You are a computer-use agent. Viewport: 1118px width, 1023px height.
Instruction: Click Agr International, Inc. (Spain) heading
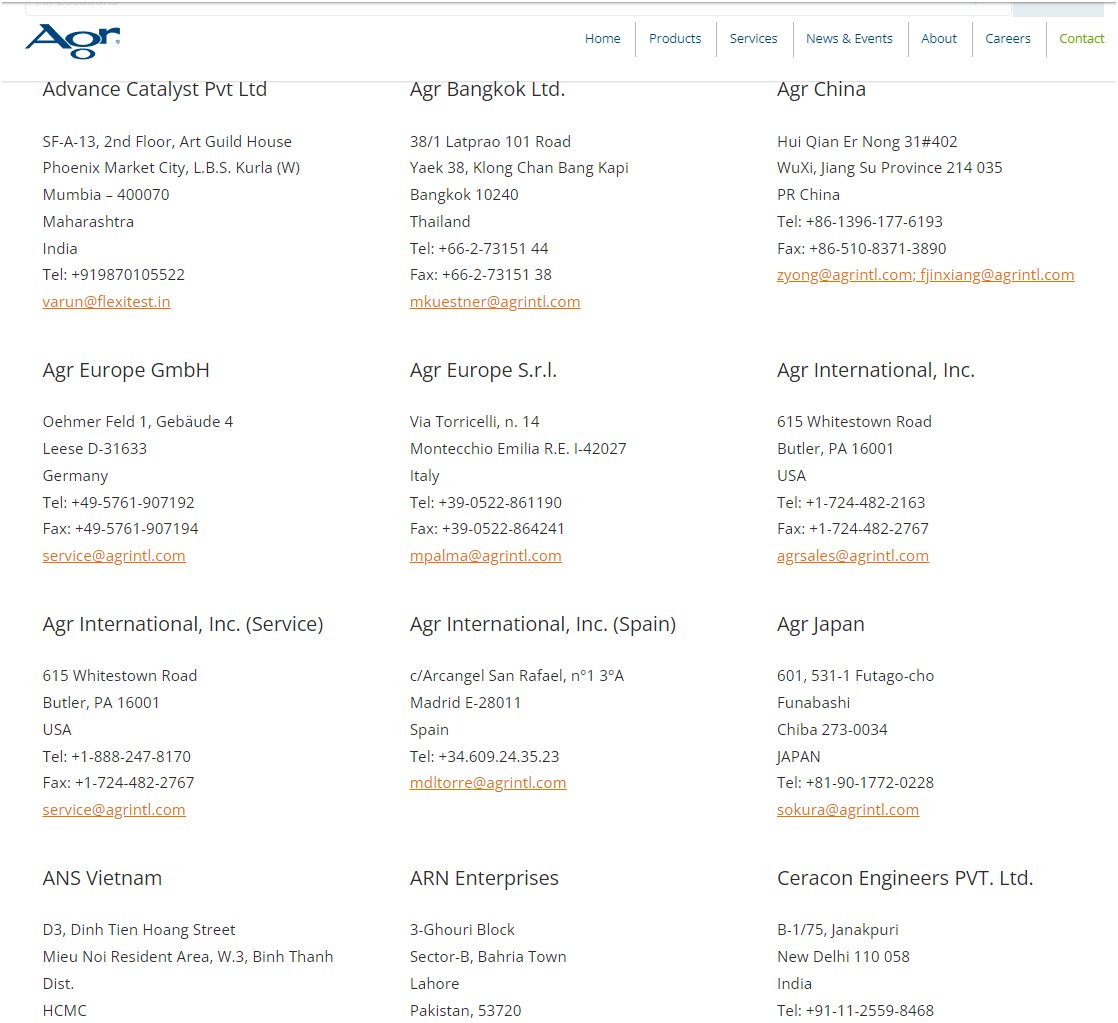click(x=543, y=624)
